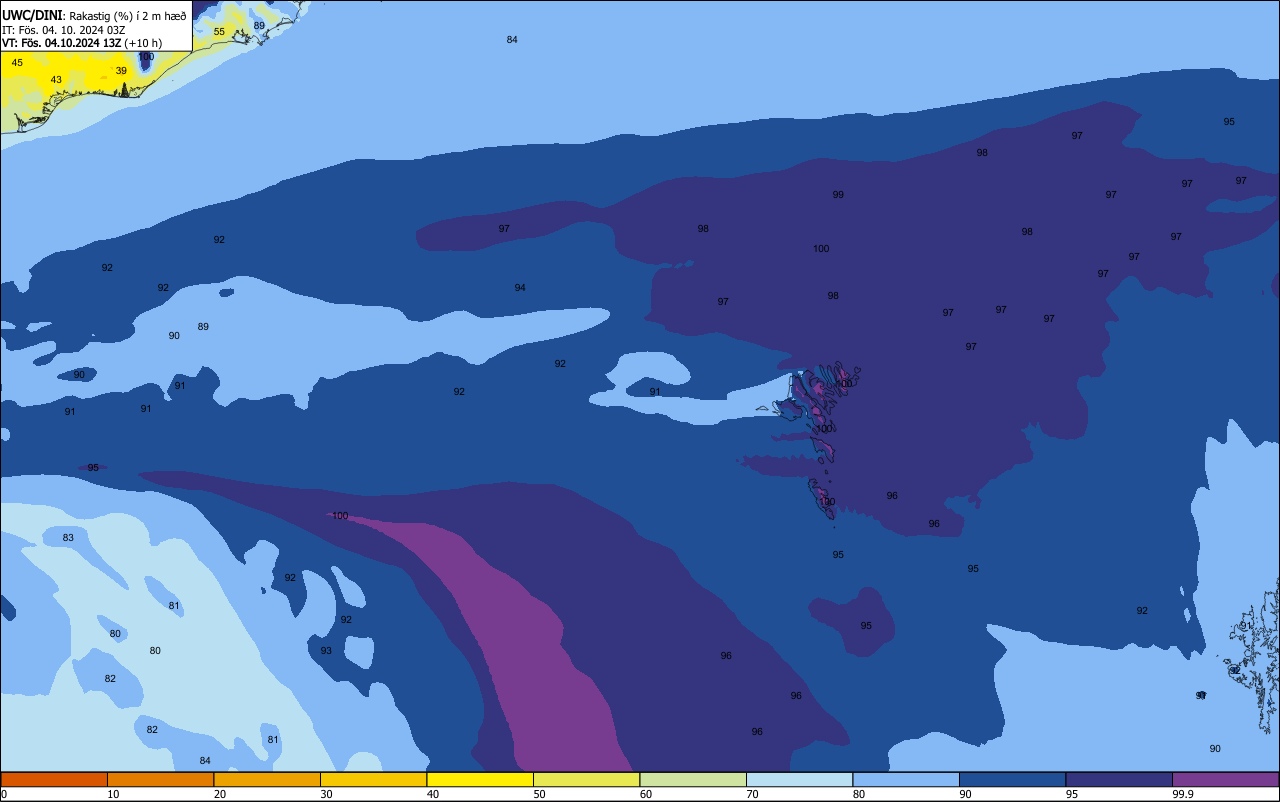The width and height of the screenshot is (1280, 802).
Task: Click the "94" humidity value on the map
Action: (520, 288)
